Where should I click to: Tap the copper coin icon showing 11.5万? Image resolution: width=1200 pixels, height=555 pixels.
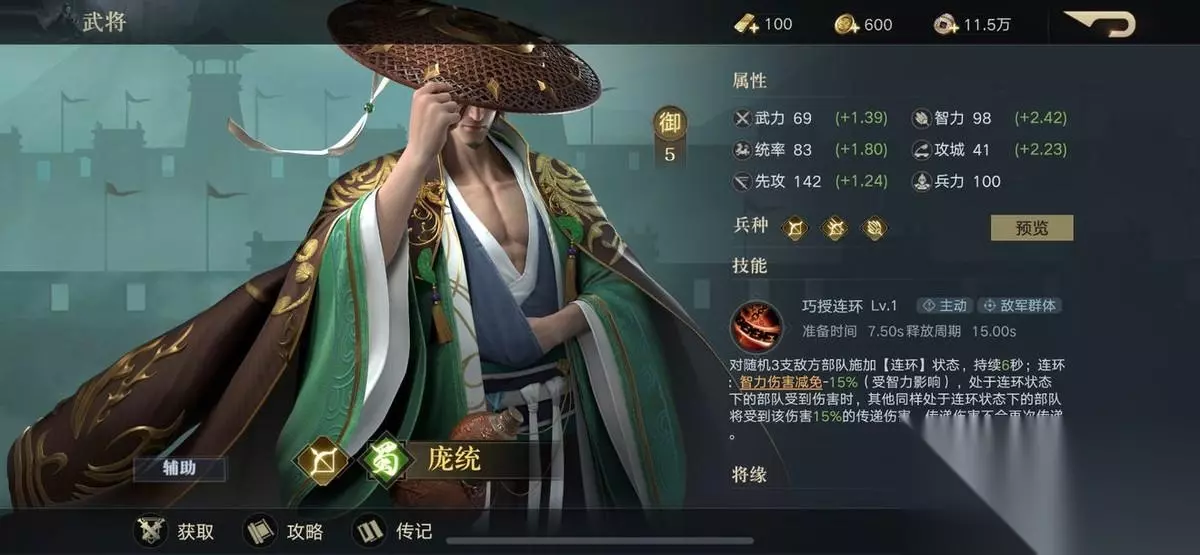[946, 23]
